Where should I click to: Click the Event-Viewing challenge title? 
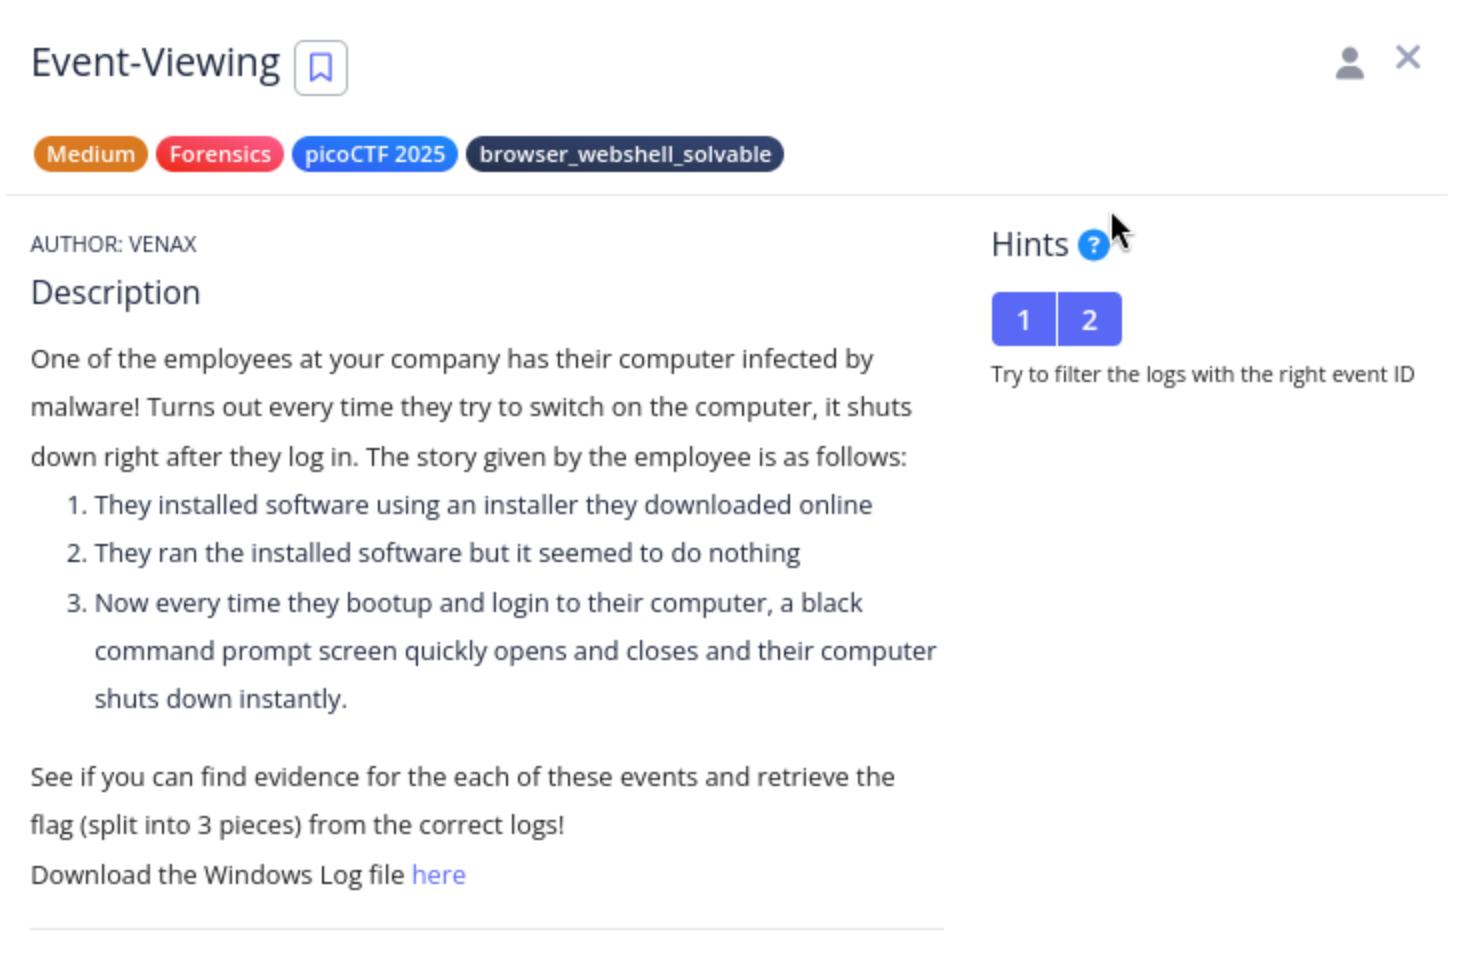[155, 63]
